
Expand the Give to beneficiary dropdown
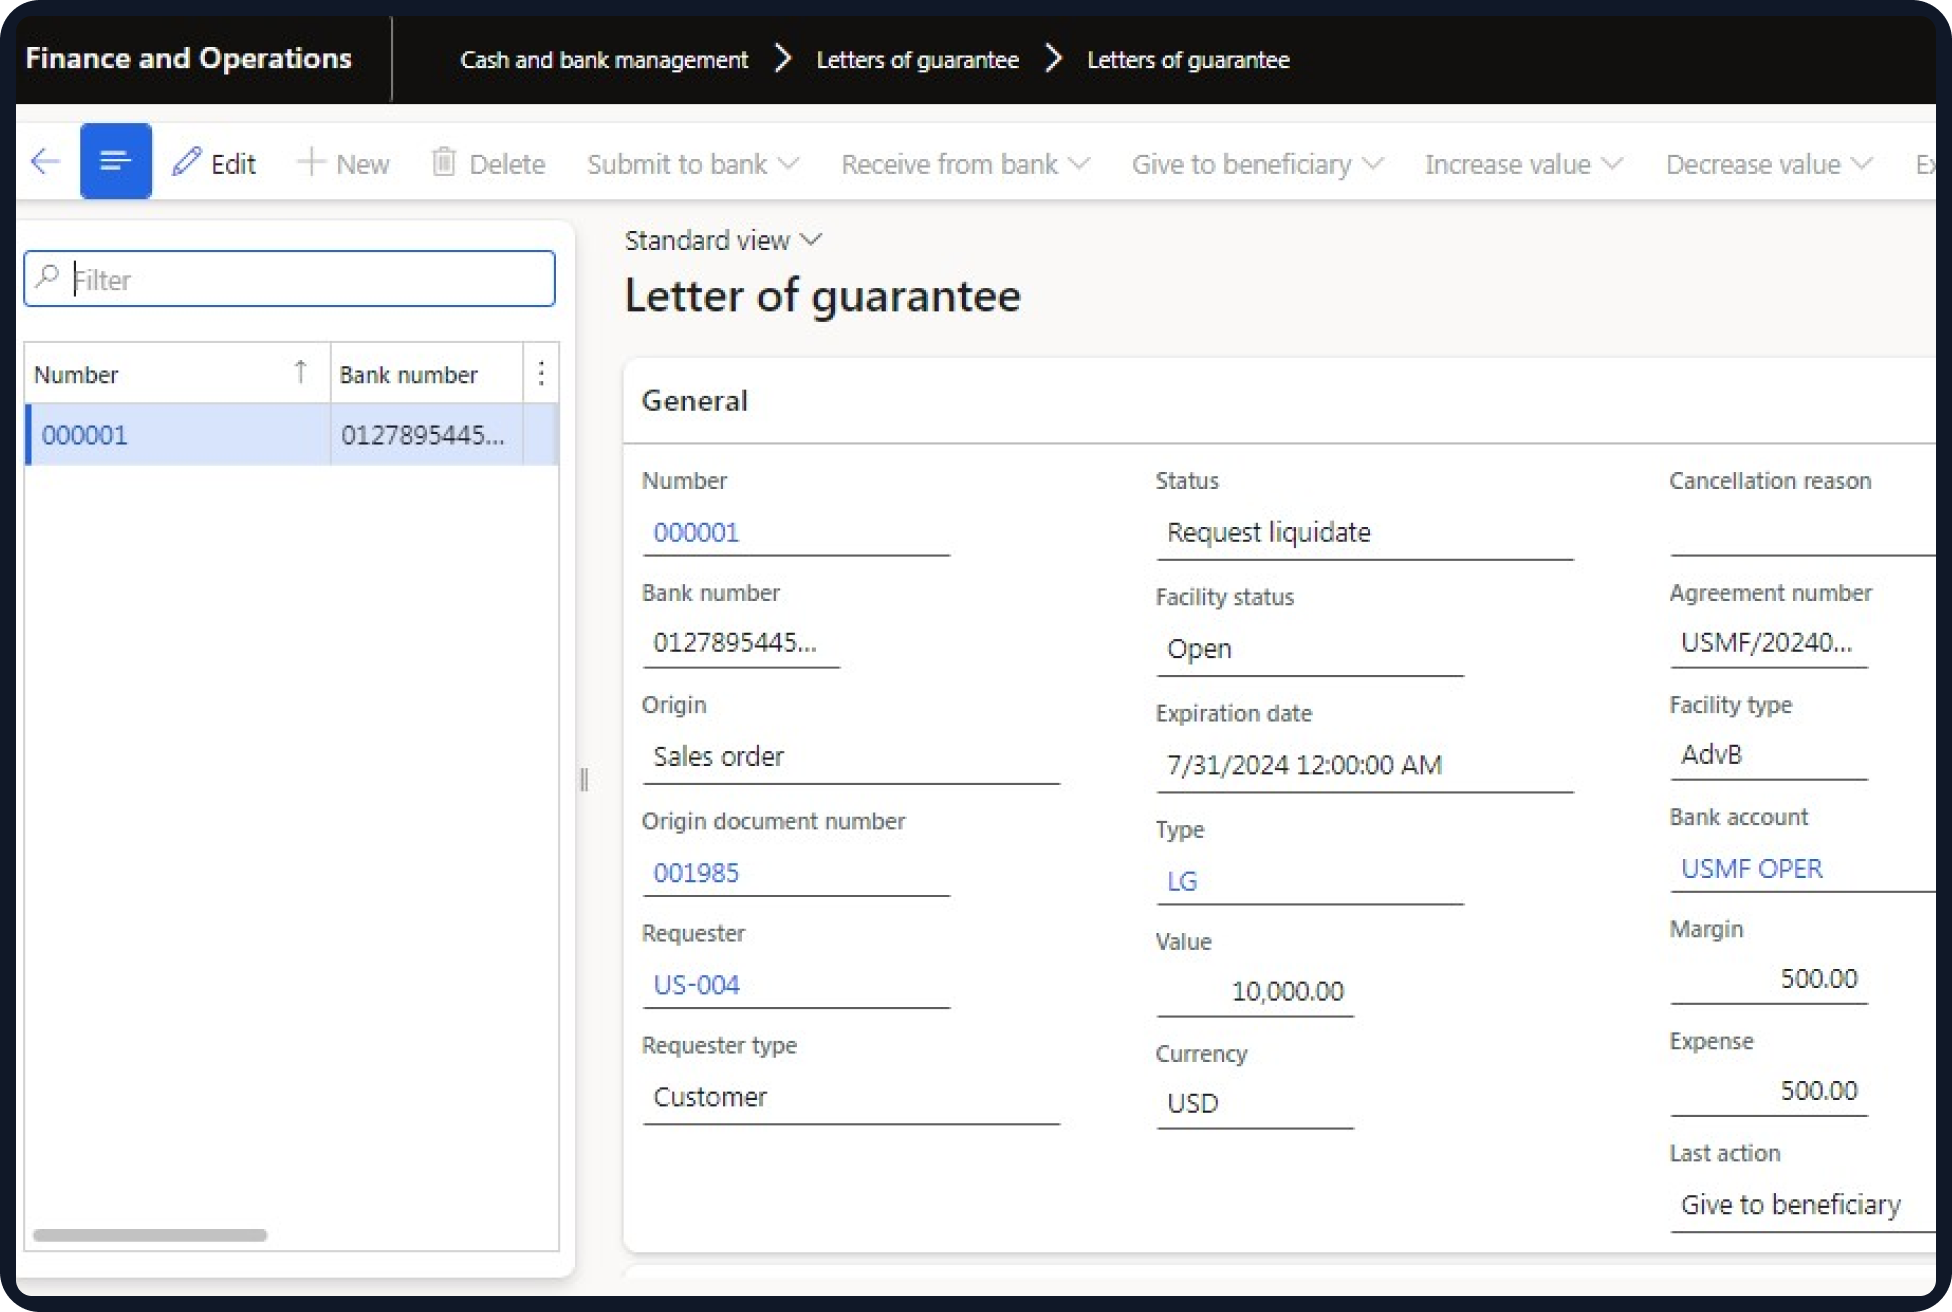point(1374,165)
